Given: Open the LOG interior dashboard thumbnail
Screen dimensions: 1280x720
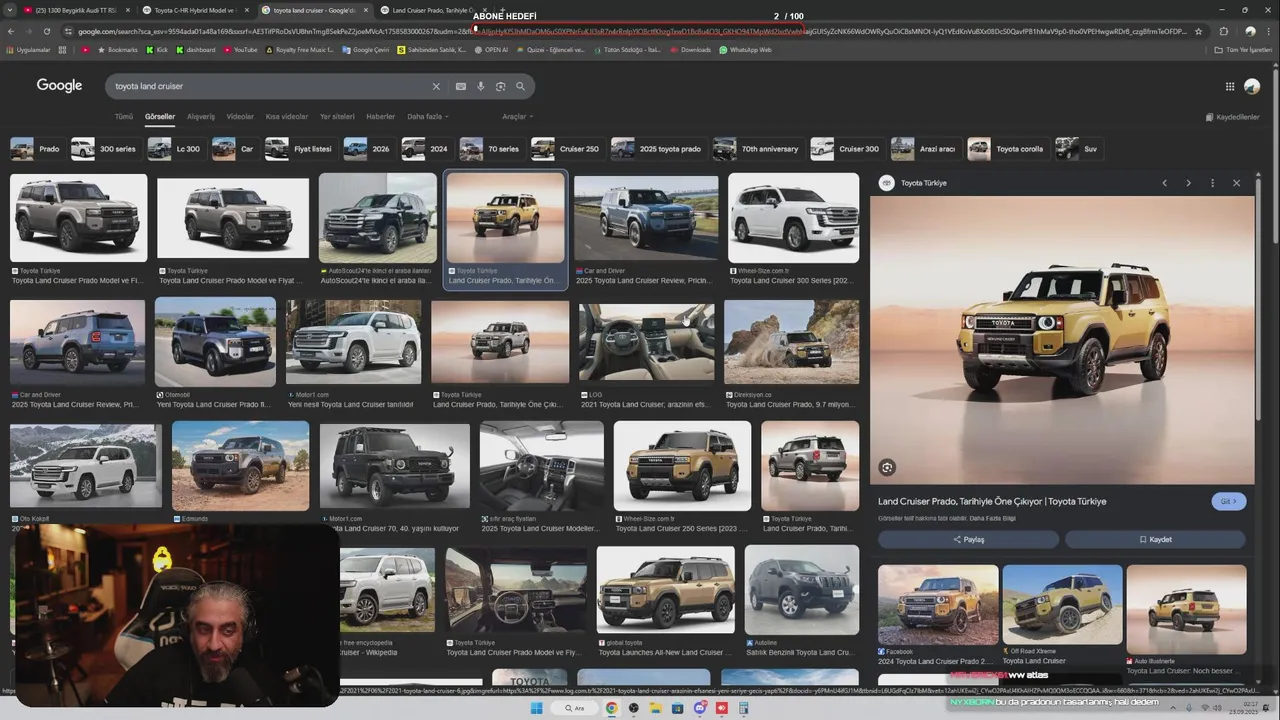Looking at the screenshot, I should (646, 343).
